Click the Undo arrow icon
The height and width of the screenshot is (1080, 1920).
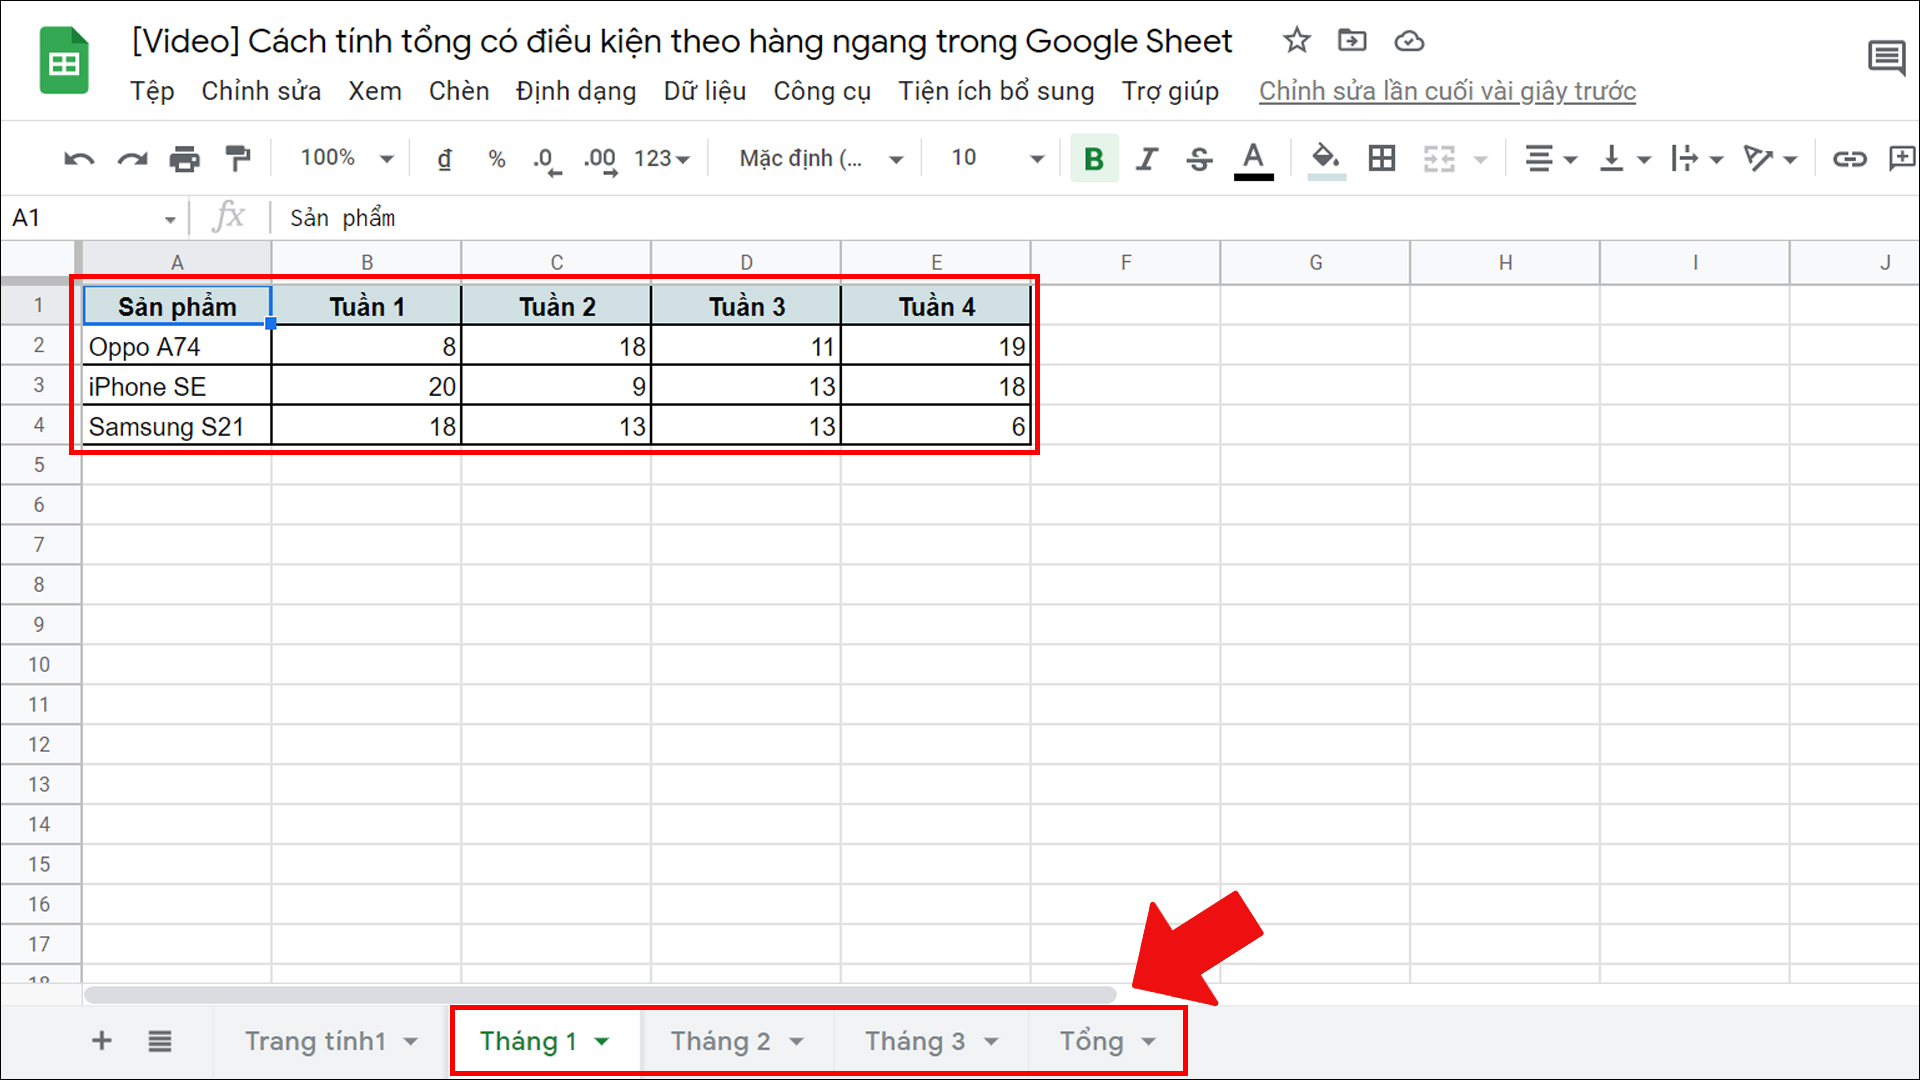79,158
